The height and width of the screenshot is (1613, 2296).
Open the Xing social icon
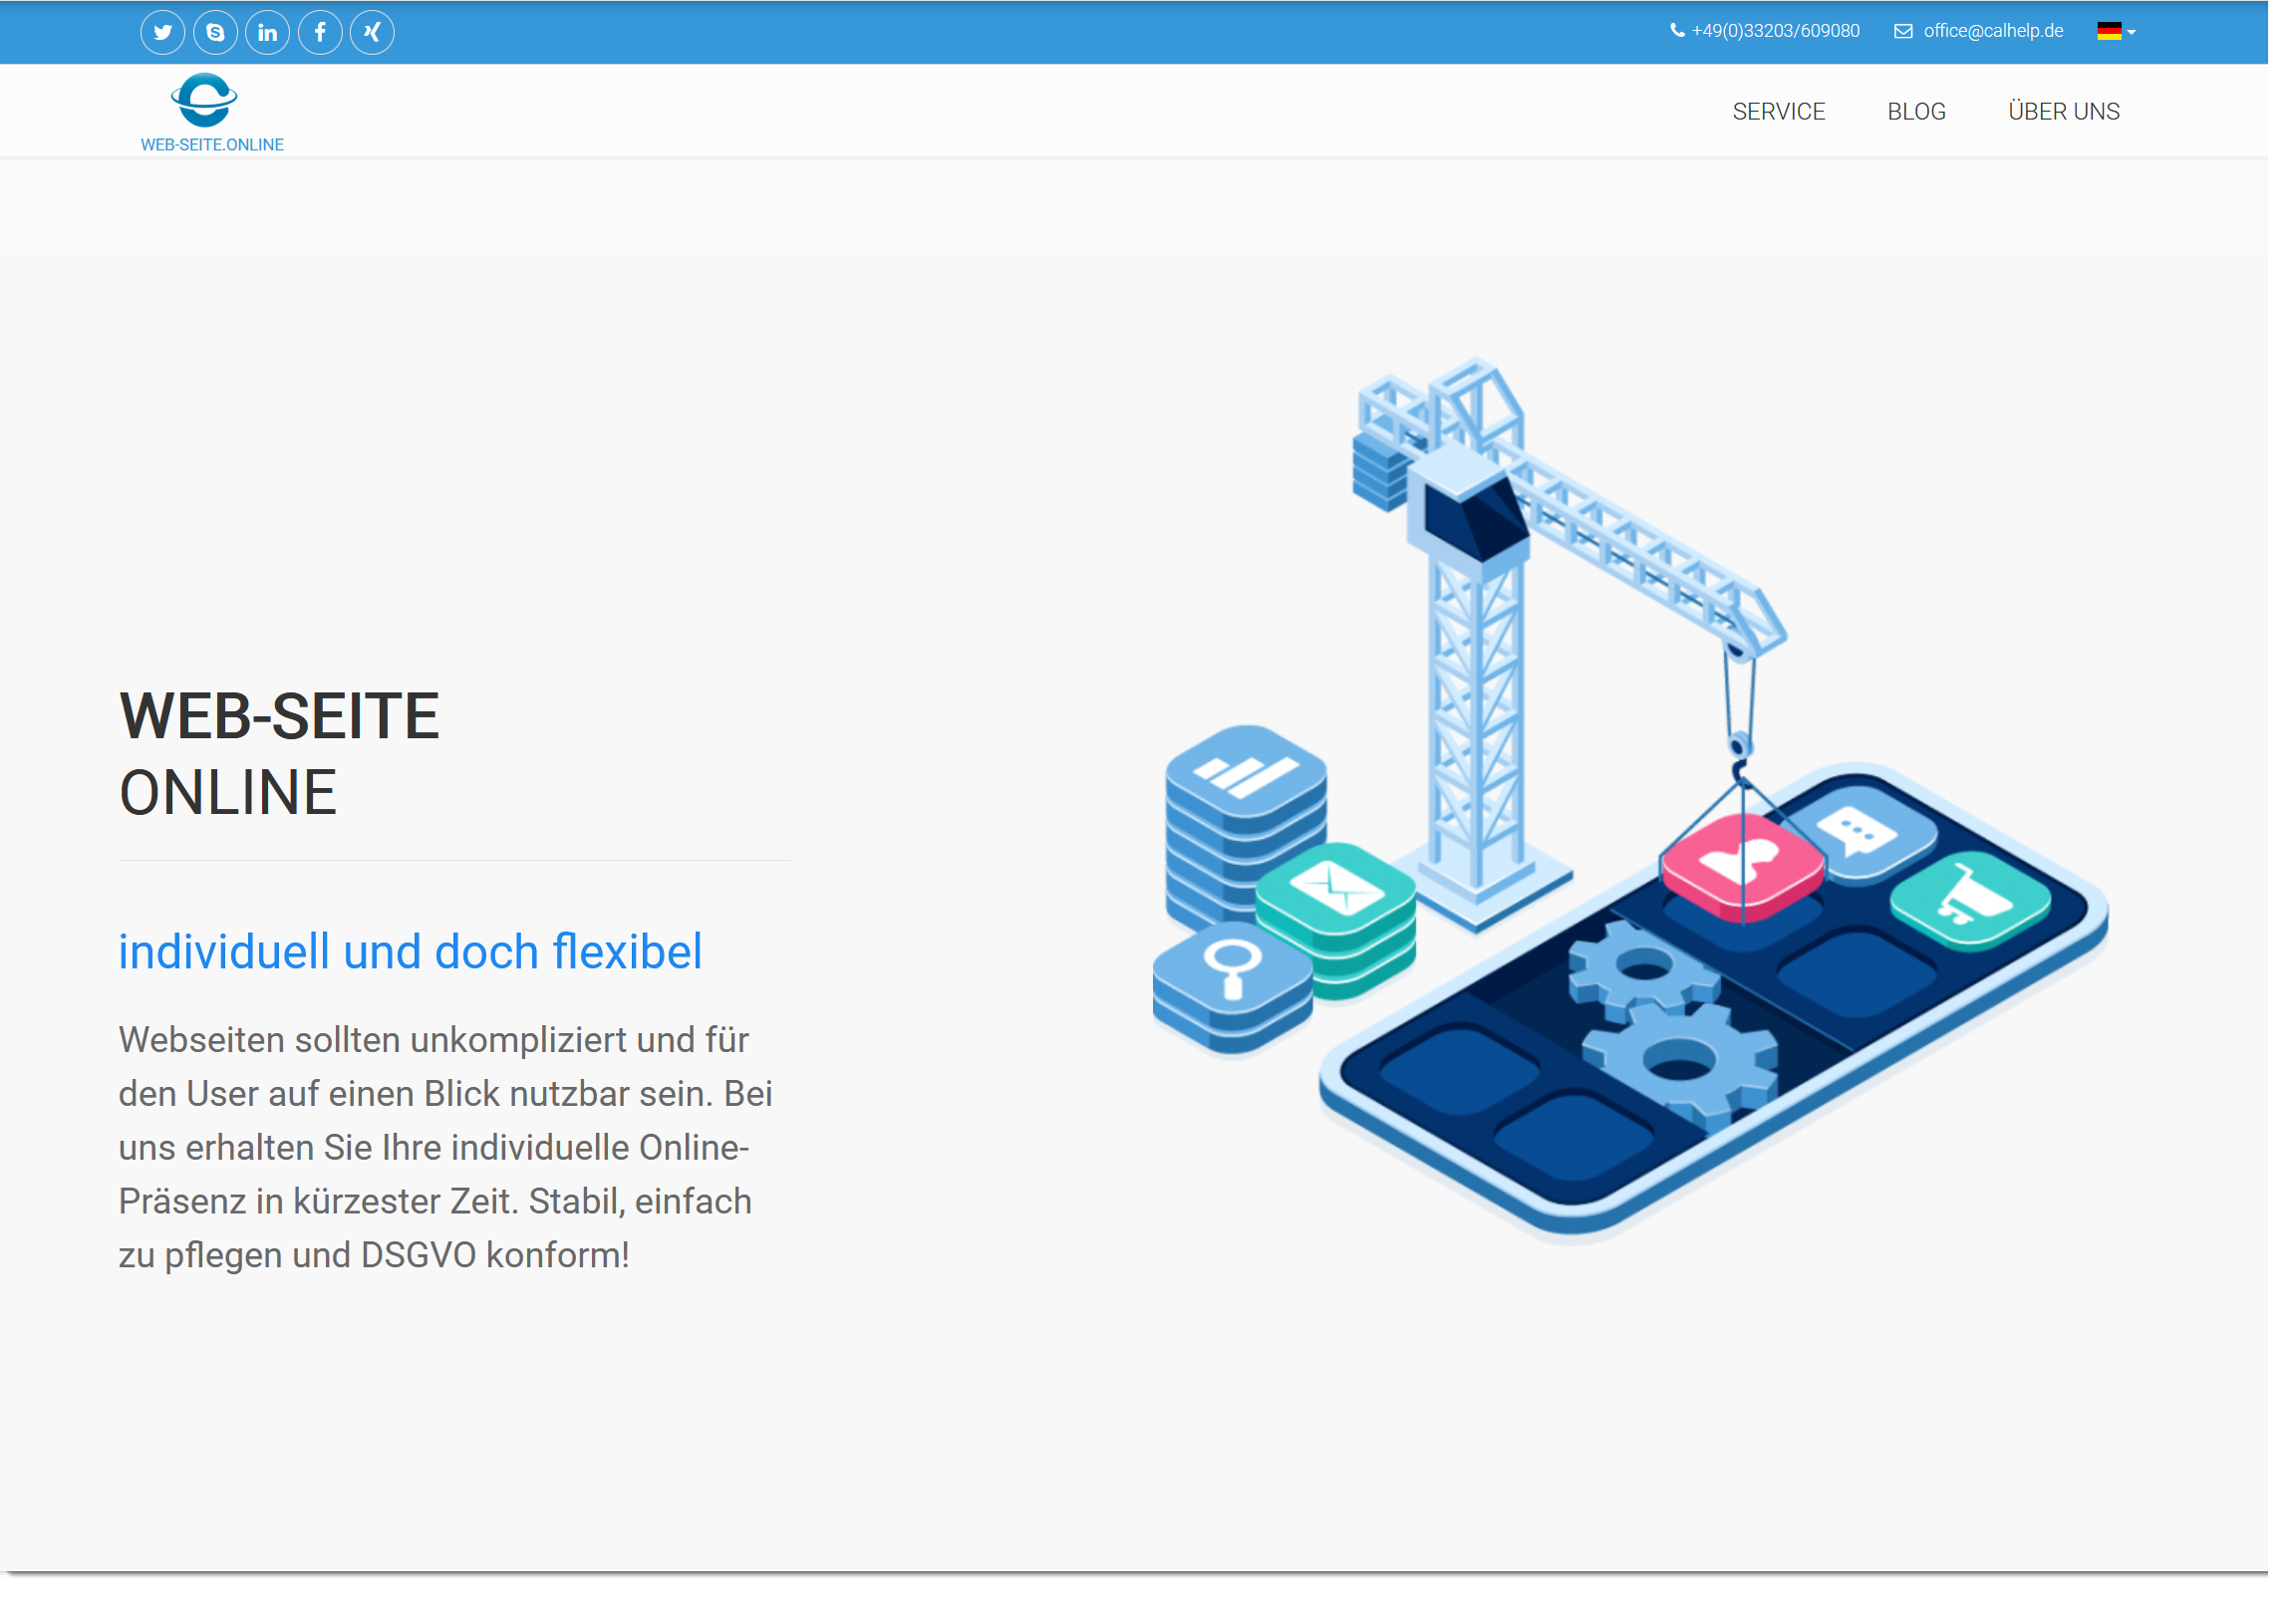click(375, 33)
